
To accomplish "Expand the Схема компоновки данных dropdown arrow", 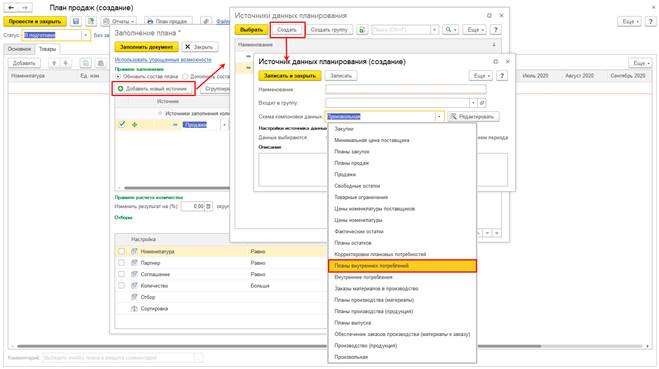I will 439,116.
